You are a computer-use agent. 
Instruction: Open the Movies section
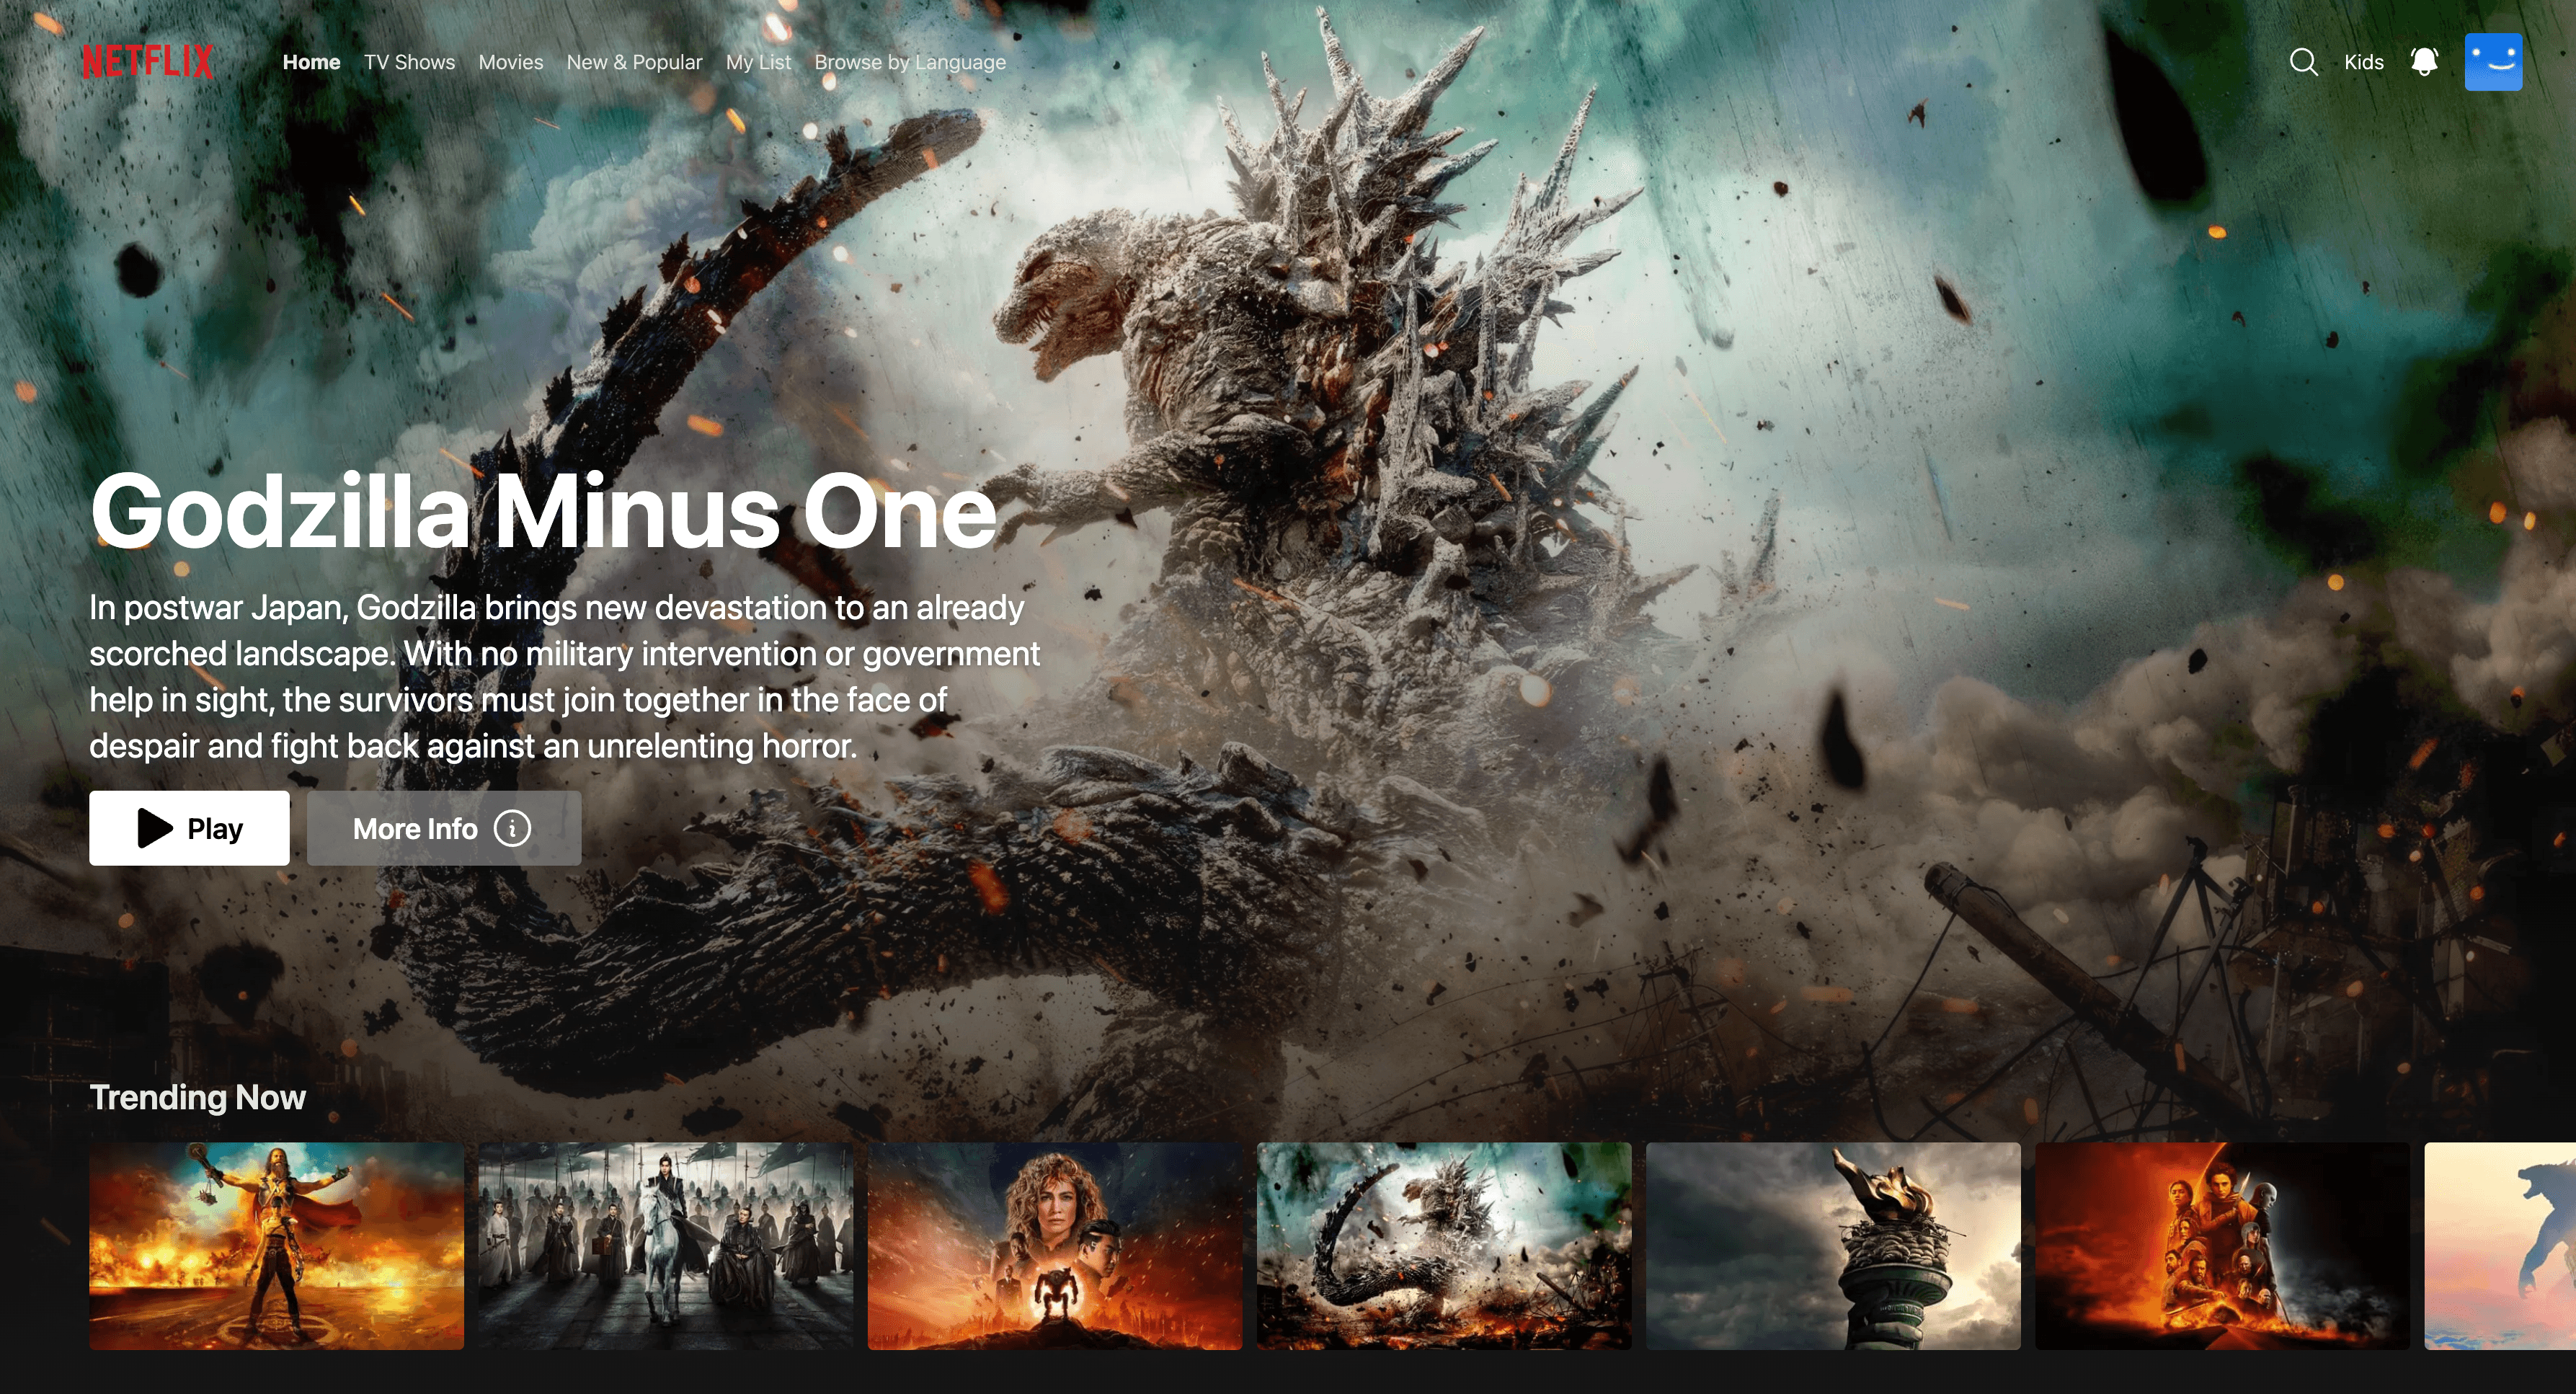[511, 62]
